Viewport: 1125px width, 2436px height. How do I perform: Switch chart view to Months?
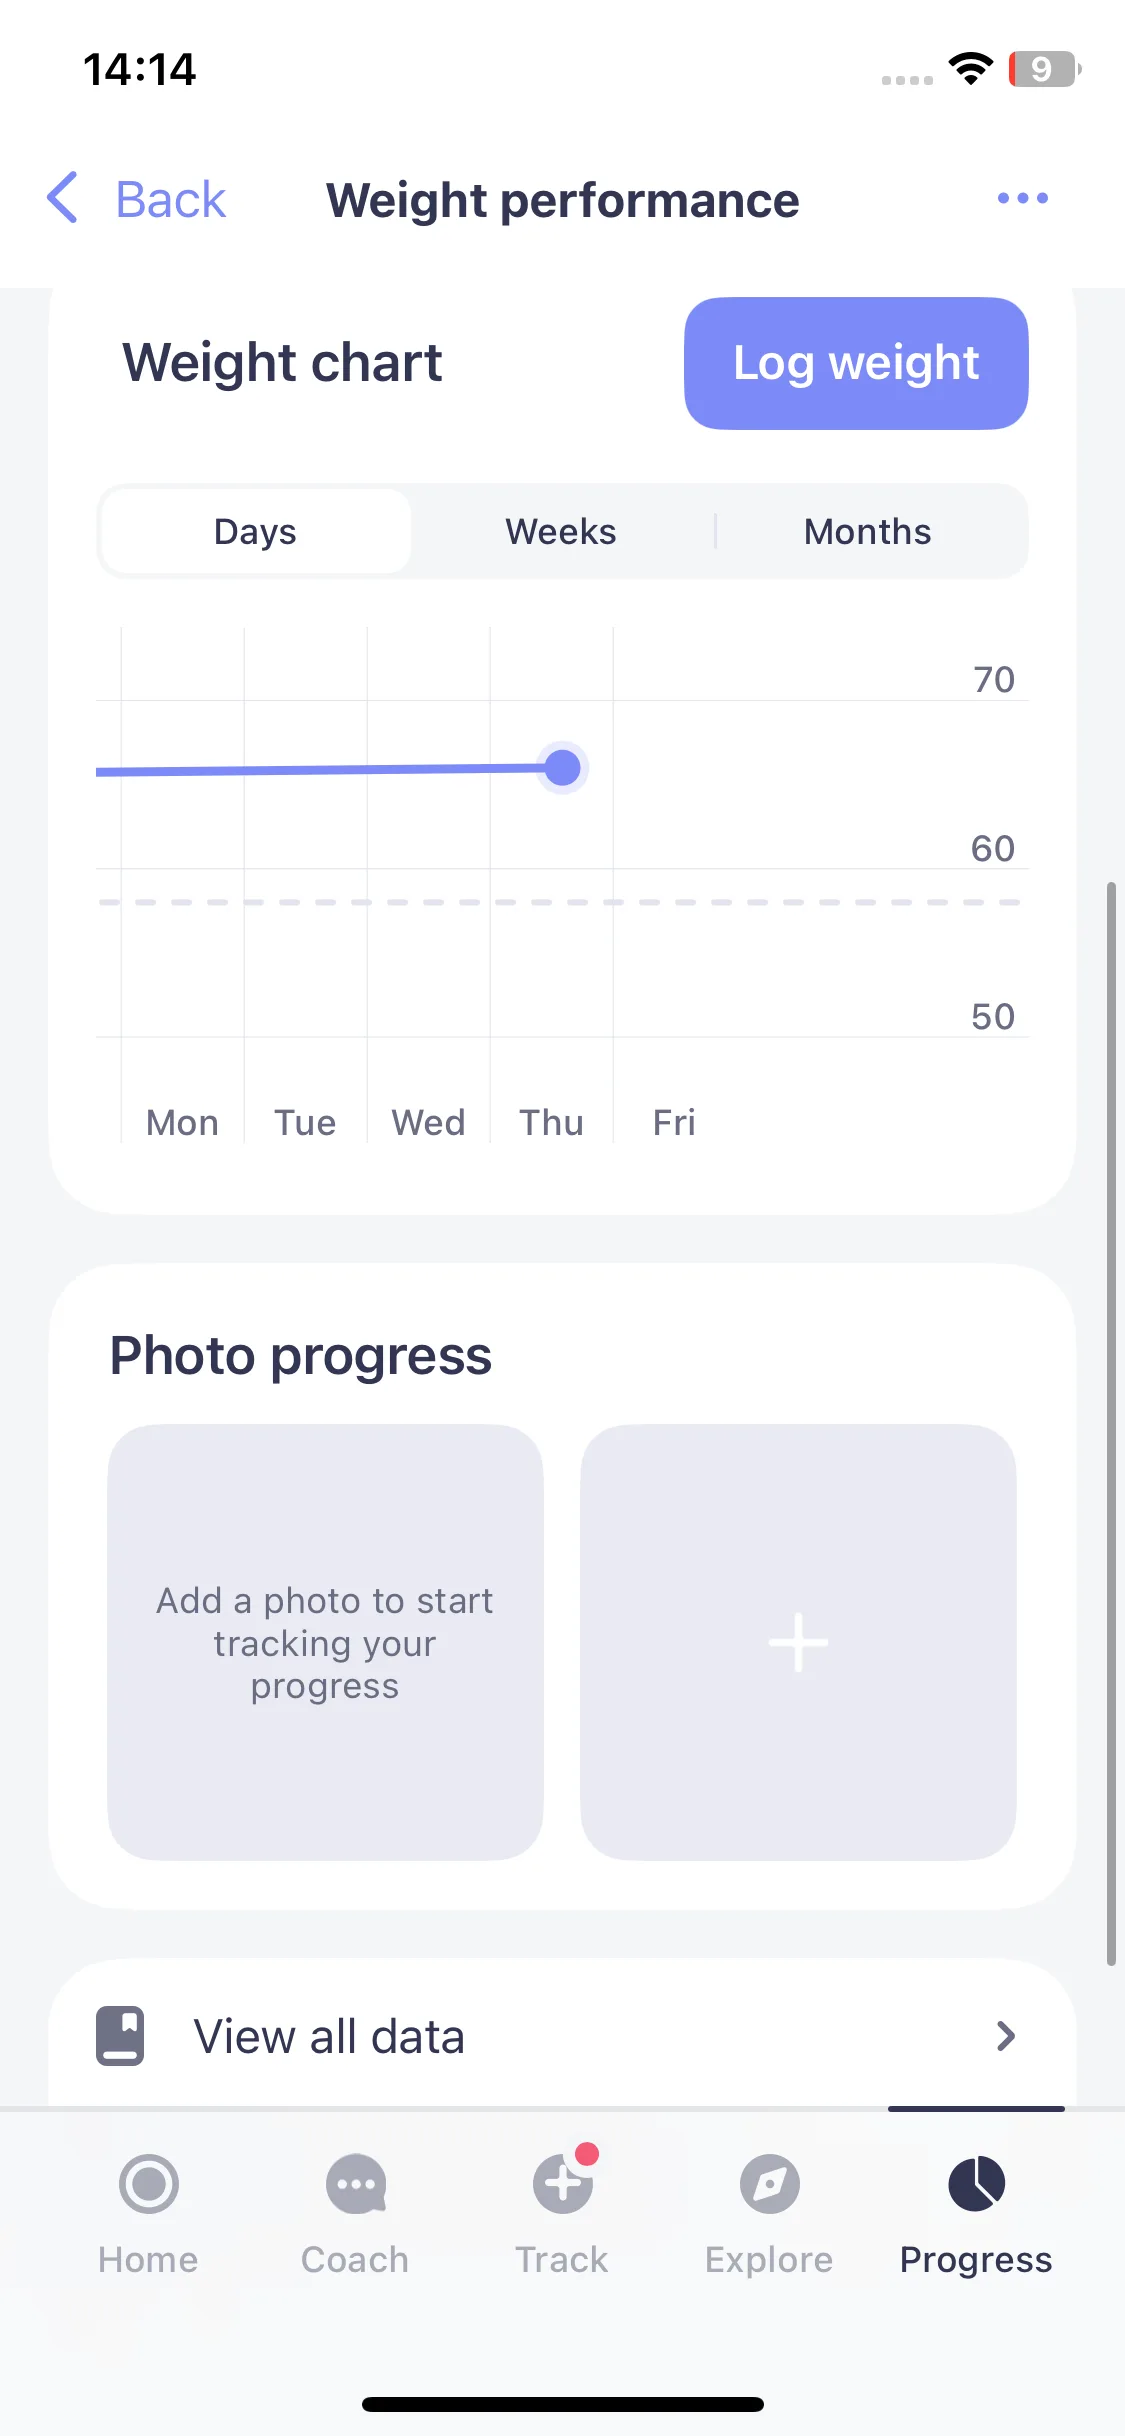click(x=868, y=531)
